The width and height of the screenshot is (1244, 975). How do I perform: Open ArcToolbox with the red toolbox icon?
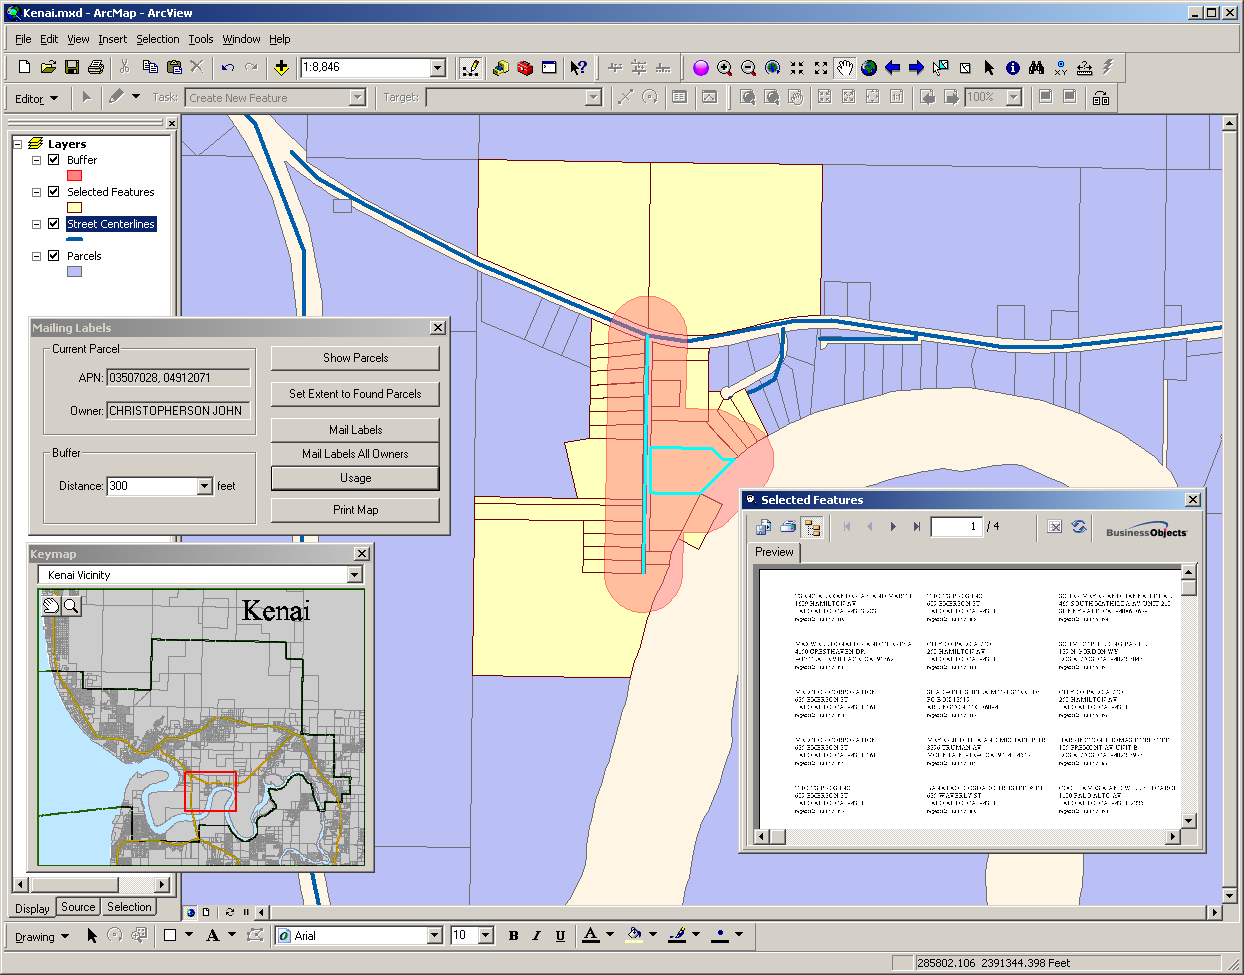pos(525,67)
